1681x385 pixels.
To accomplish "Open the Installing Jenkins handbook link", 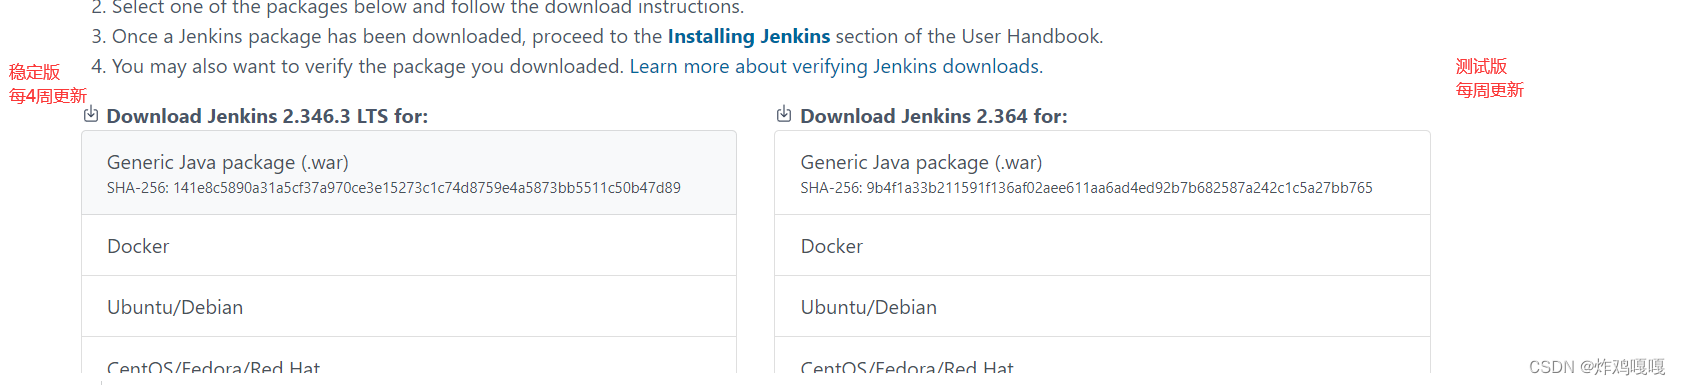I will pos(749,36).
